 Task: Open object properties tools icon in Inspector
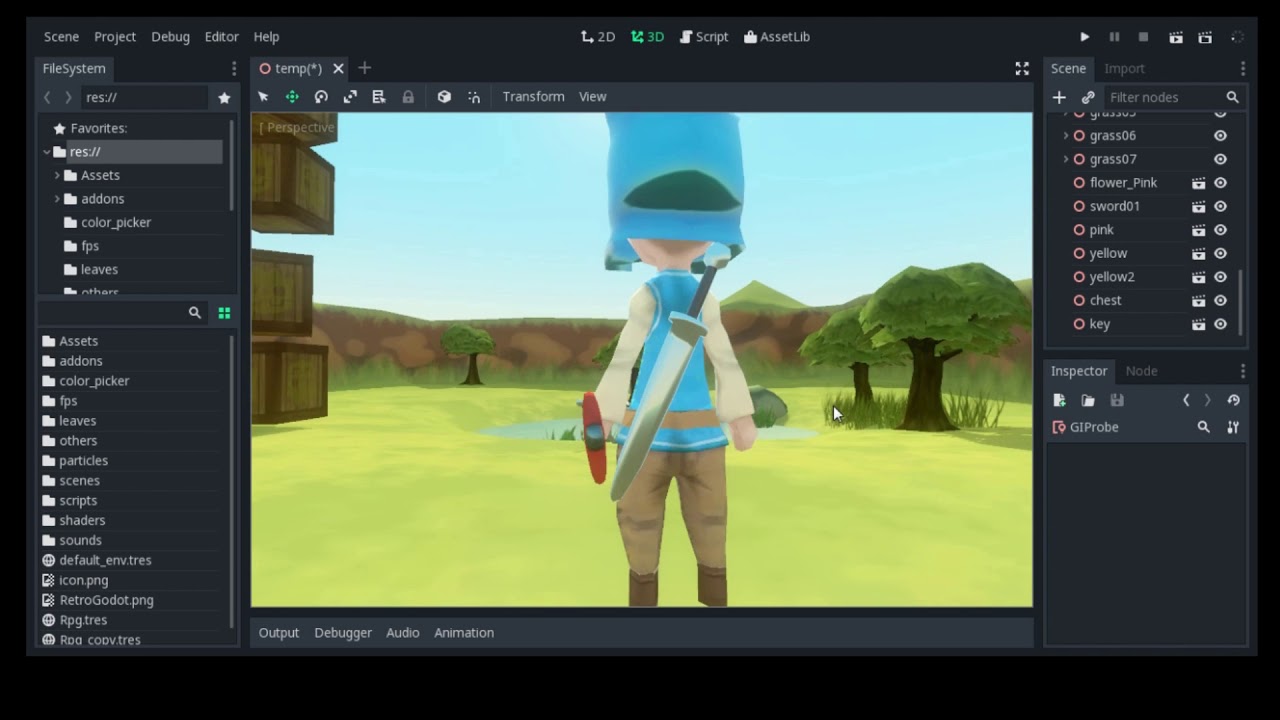click(x=1233, y=427)
